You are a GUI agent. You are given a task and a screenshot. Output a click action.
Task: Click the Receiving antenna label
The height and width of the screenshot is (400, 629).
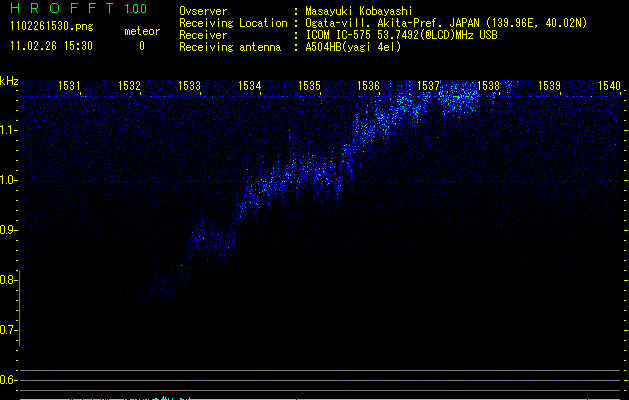point(230,47)
